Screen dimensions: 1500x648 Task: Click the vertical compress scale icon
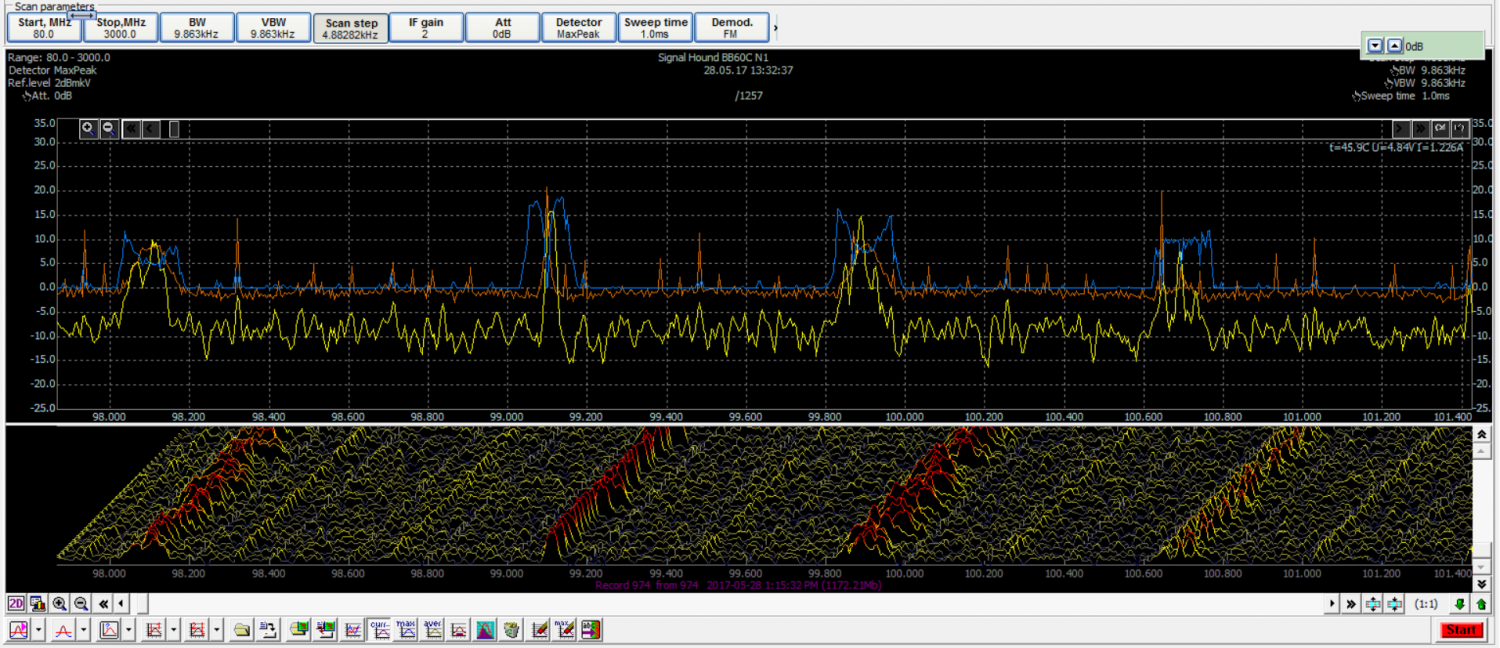pyautogui.click(x=1395, y=604)
